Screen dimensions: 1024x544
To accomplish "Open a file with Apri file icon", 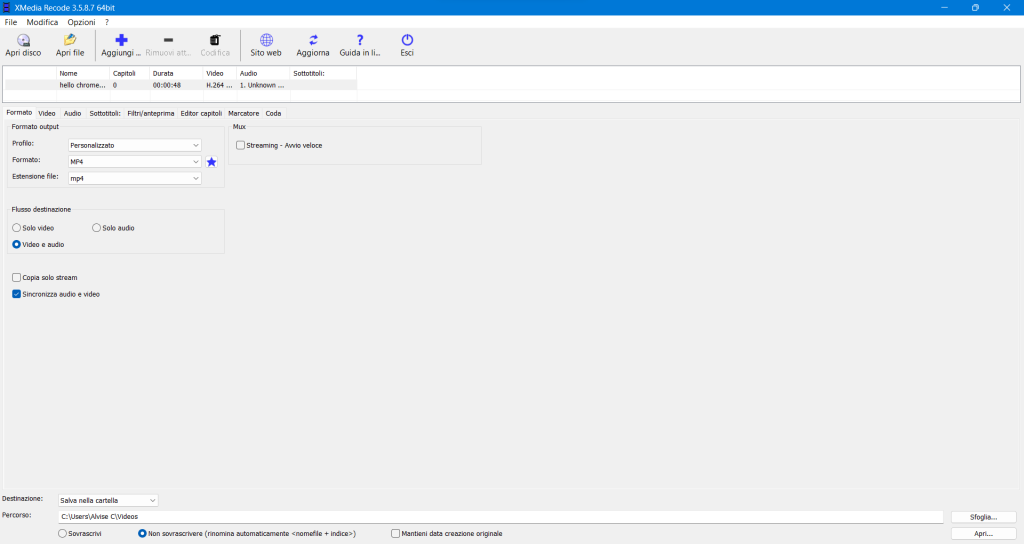I will point(70,41).
